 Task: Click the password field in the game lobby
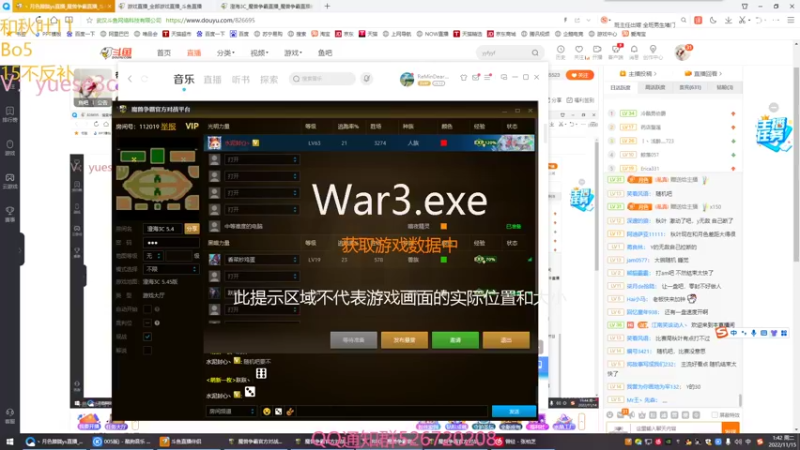(x=171, y=242)
